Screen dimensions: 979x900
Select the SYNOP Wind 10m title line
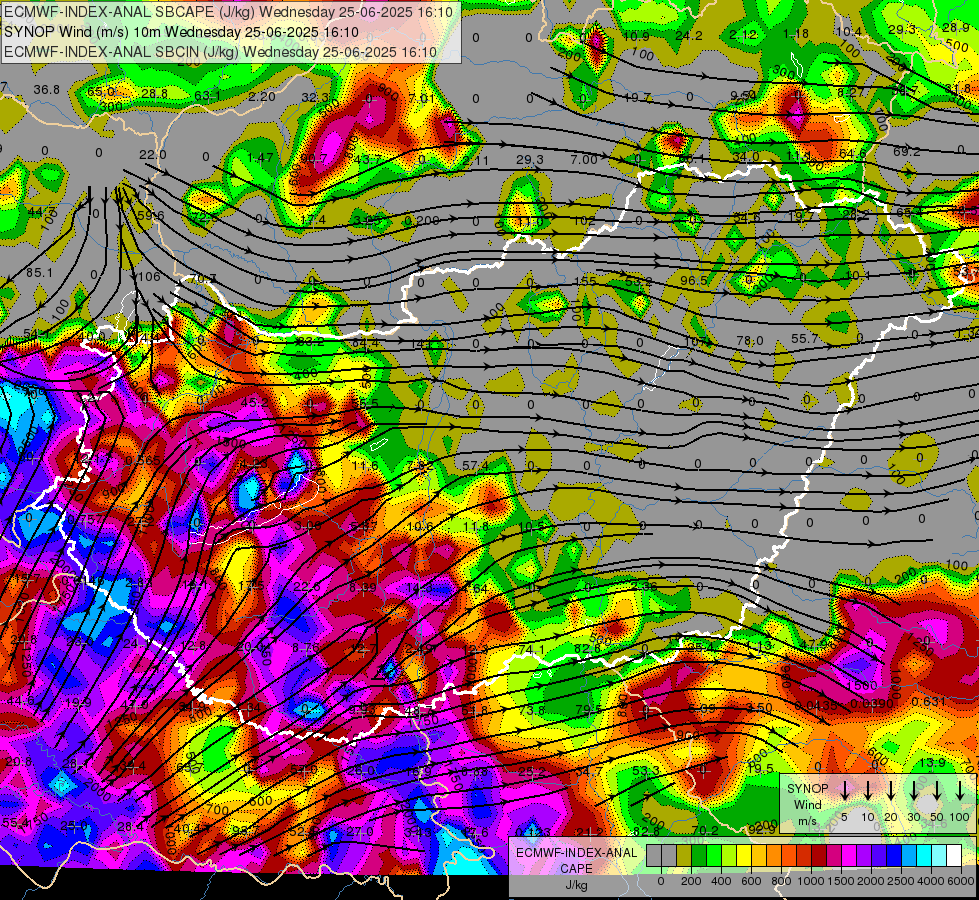tap(182, 32)
